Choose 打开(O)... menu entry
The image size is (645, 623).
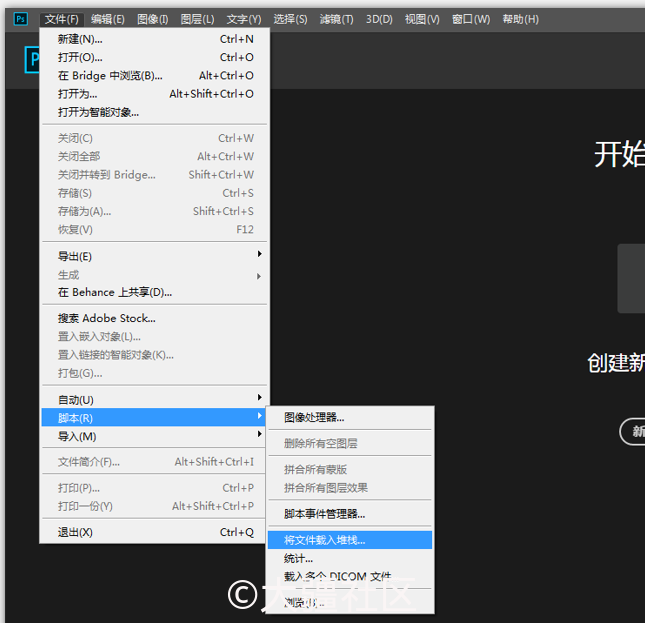155,57
